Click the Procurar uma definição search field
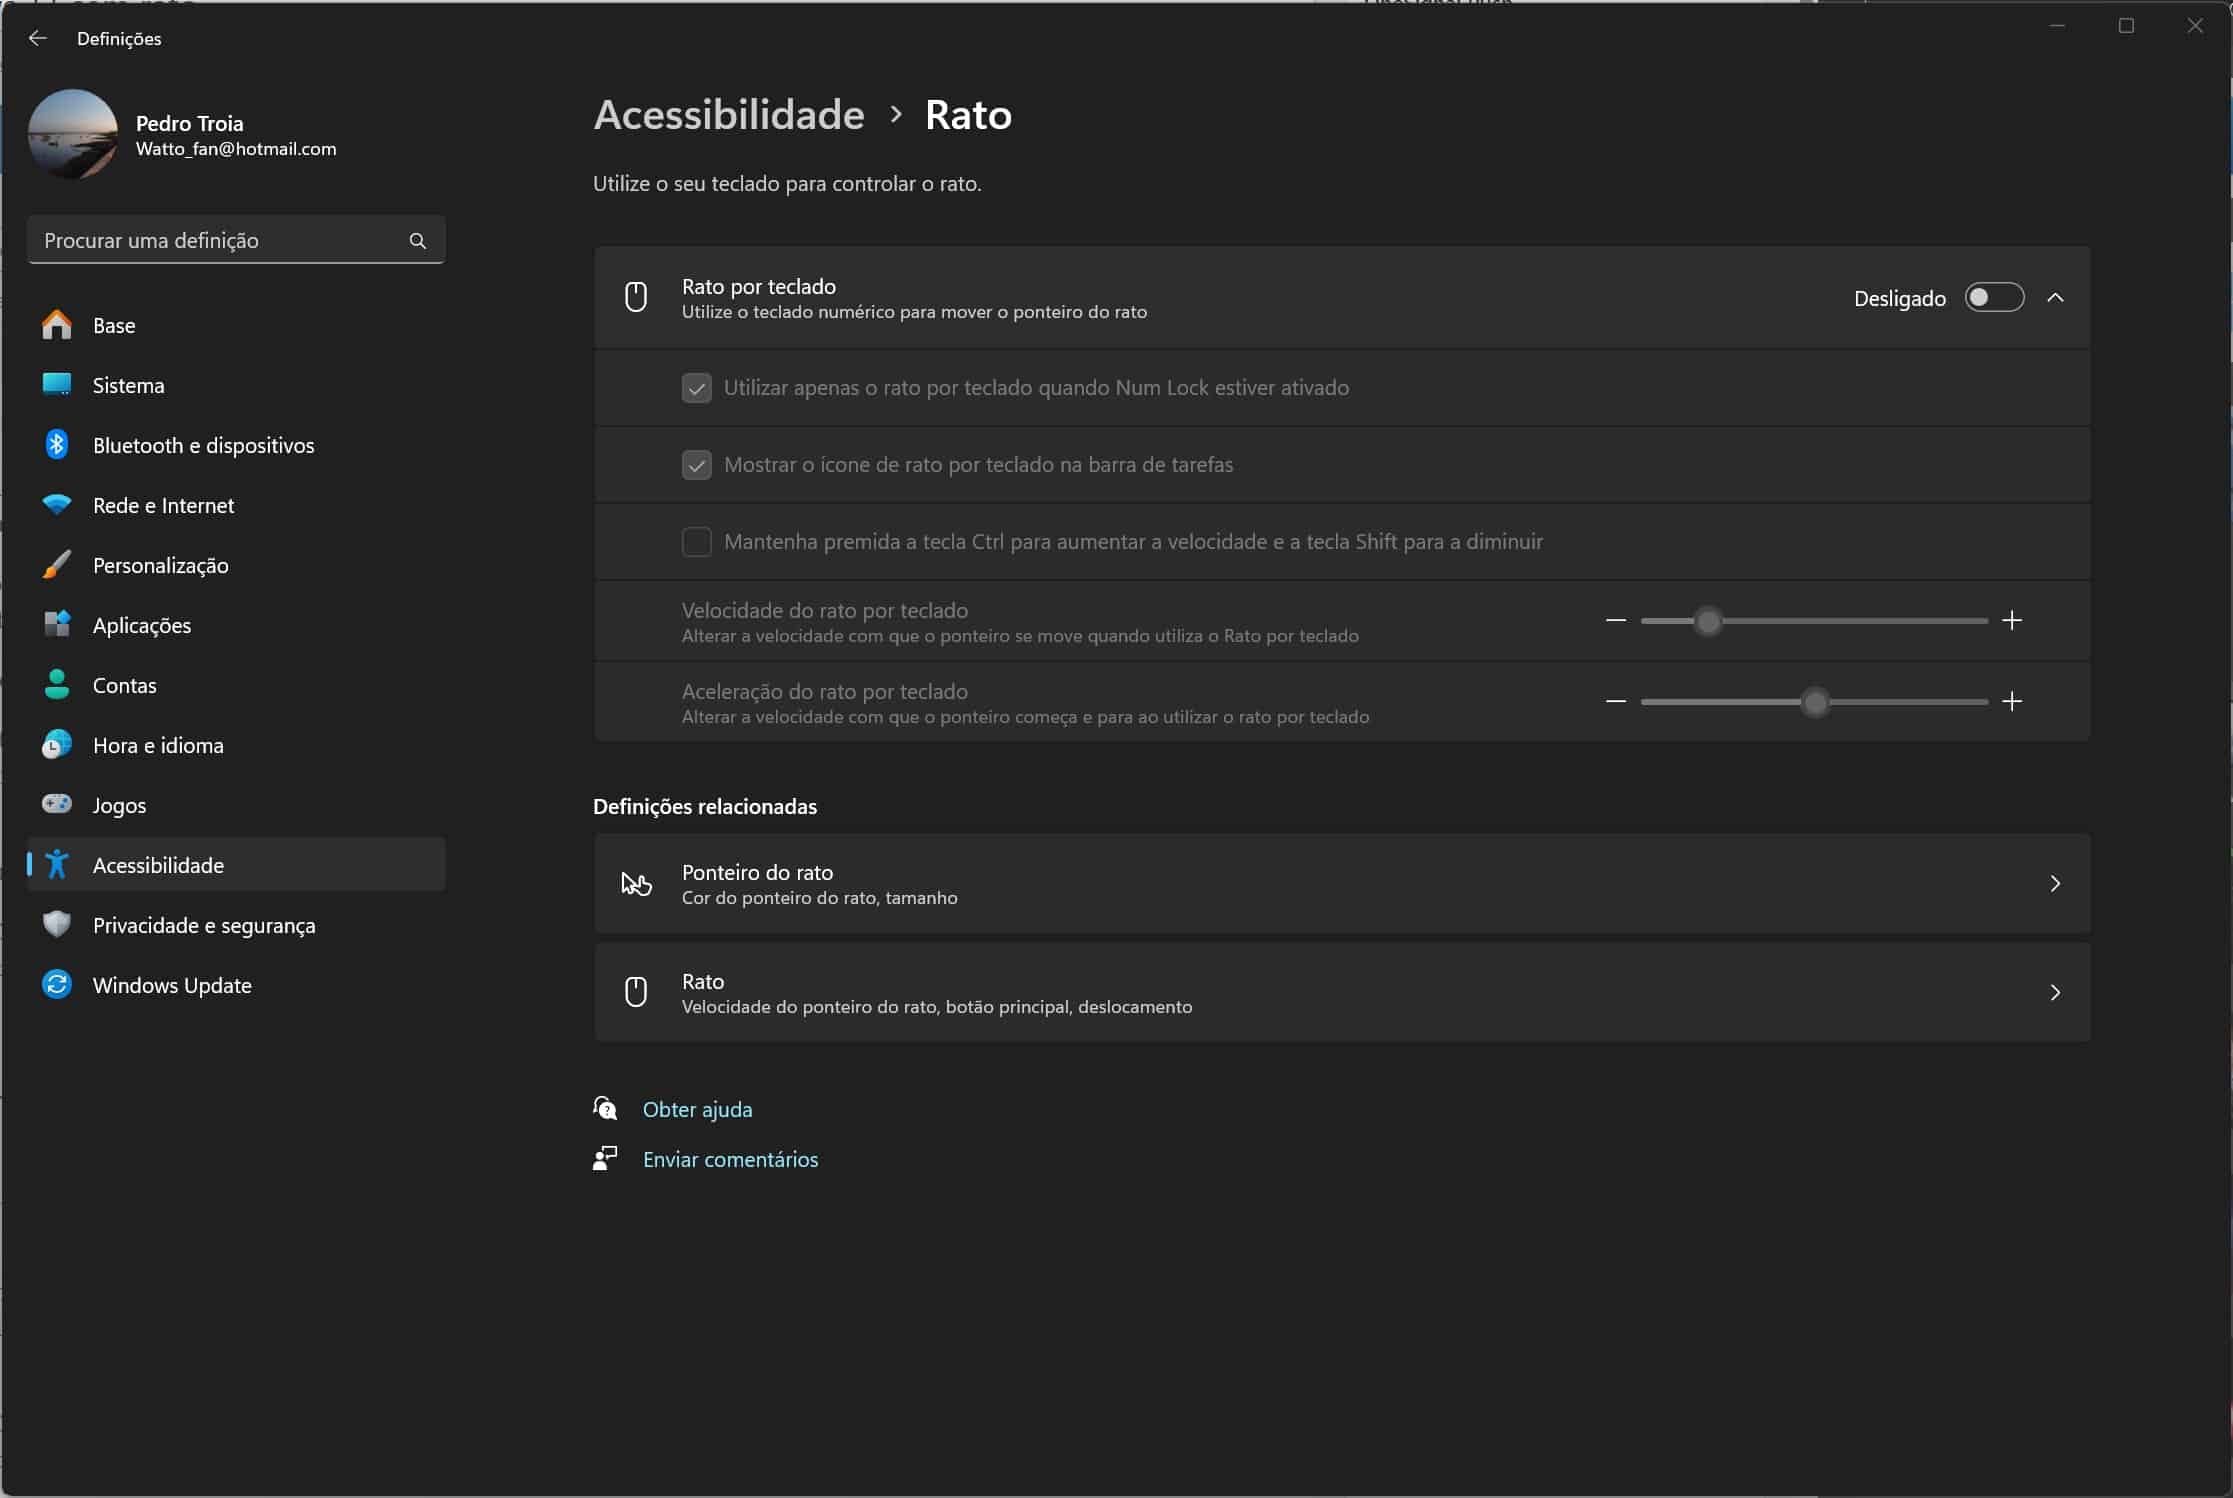Screen dimensions: 2233x1498 coord(220,241)
